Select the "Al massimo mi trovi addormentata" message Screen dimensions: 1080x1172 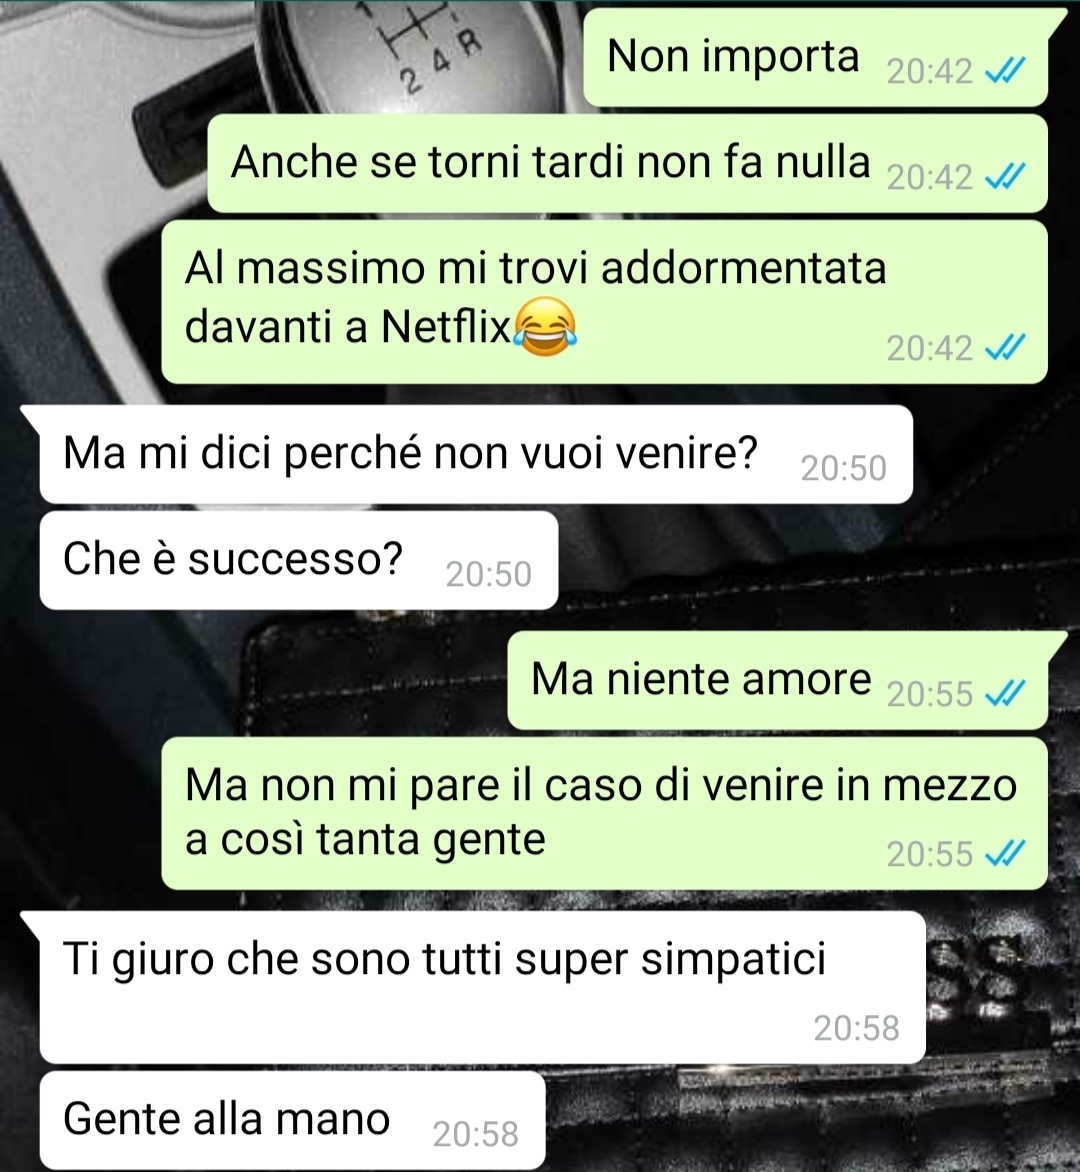coord(605,302)
